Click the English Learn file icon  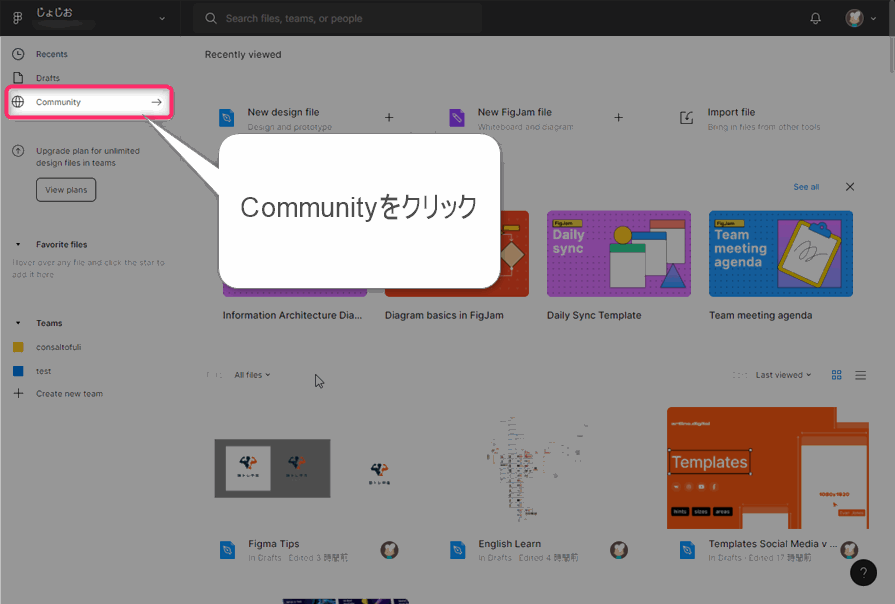pyautogui.click(x=457, y=550)
